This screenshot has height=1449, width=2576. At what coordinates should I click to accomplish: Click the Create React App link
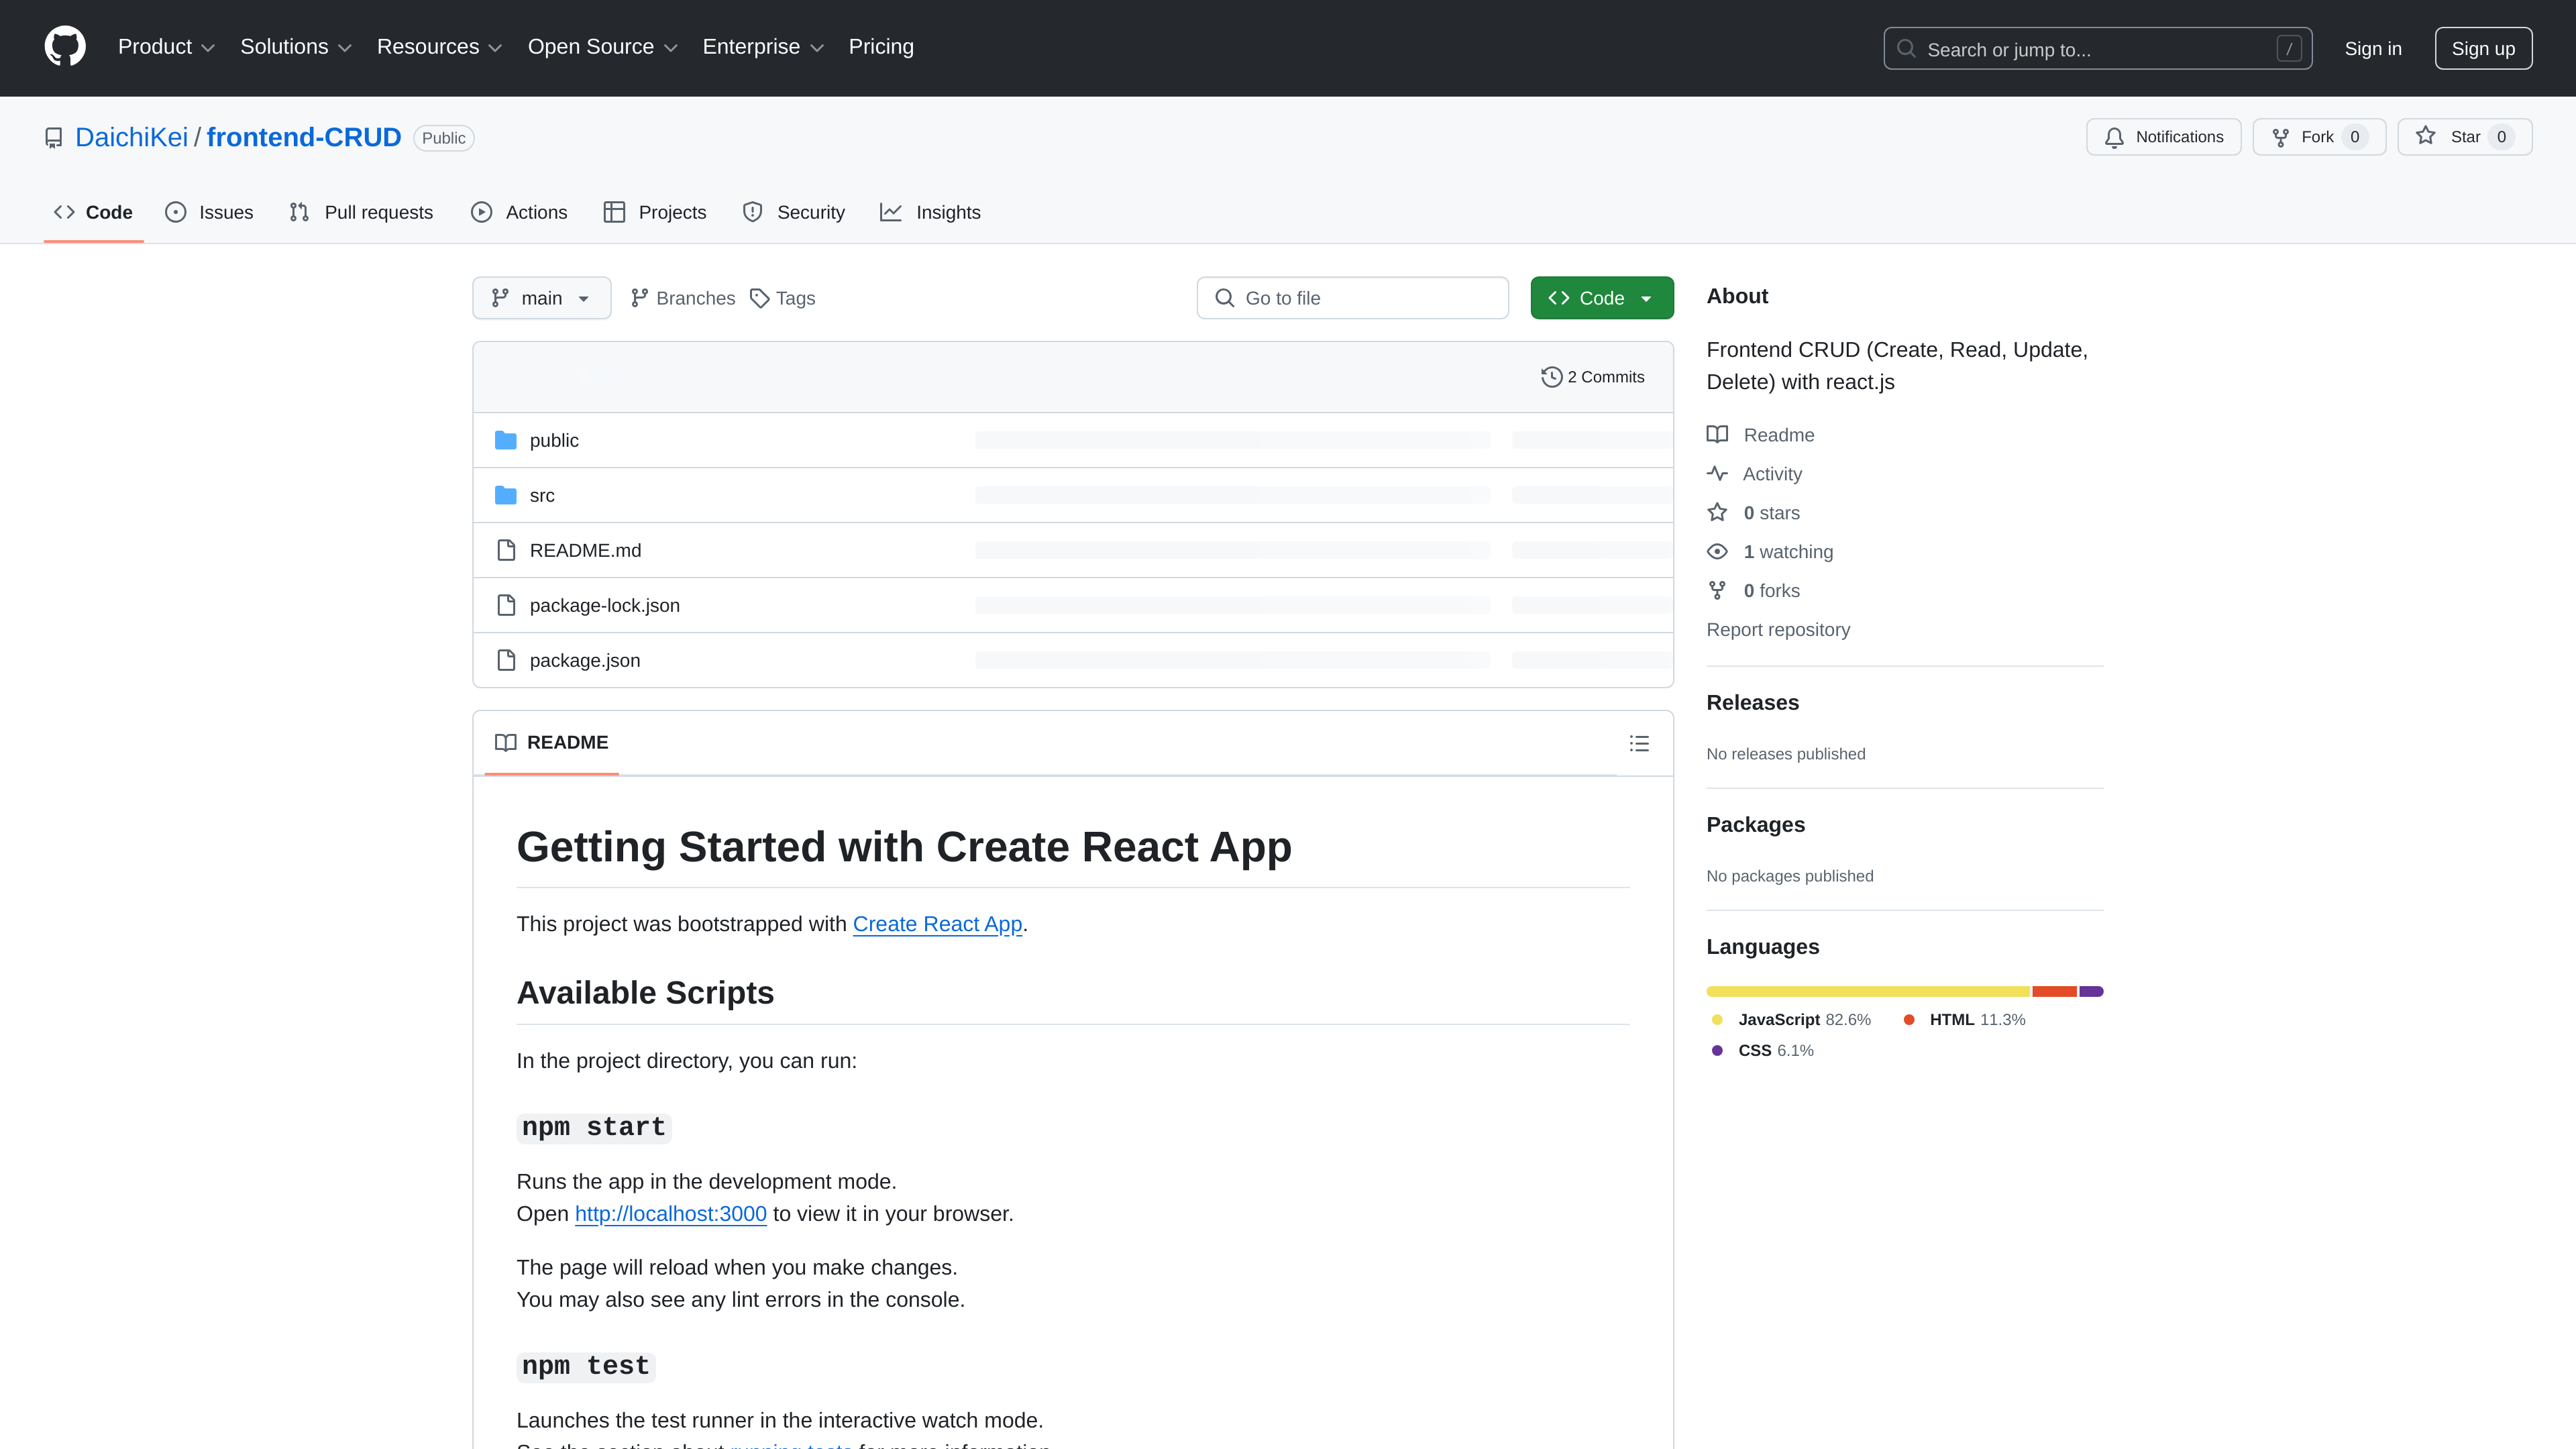point(937,924)
